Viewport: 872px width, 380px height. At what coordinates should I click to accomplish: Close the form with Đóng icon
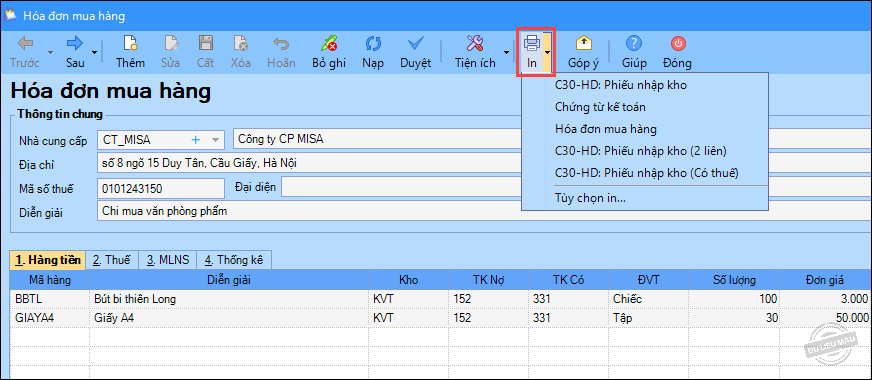click(x=678, y=43)
